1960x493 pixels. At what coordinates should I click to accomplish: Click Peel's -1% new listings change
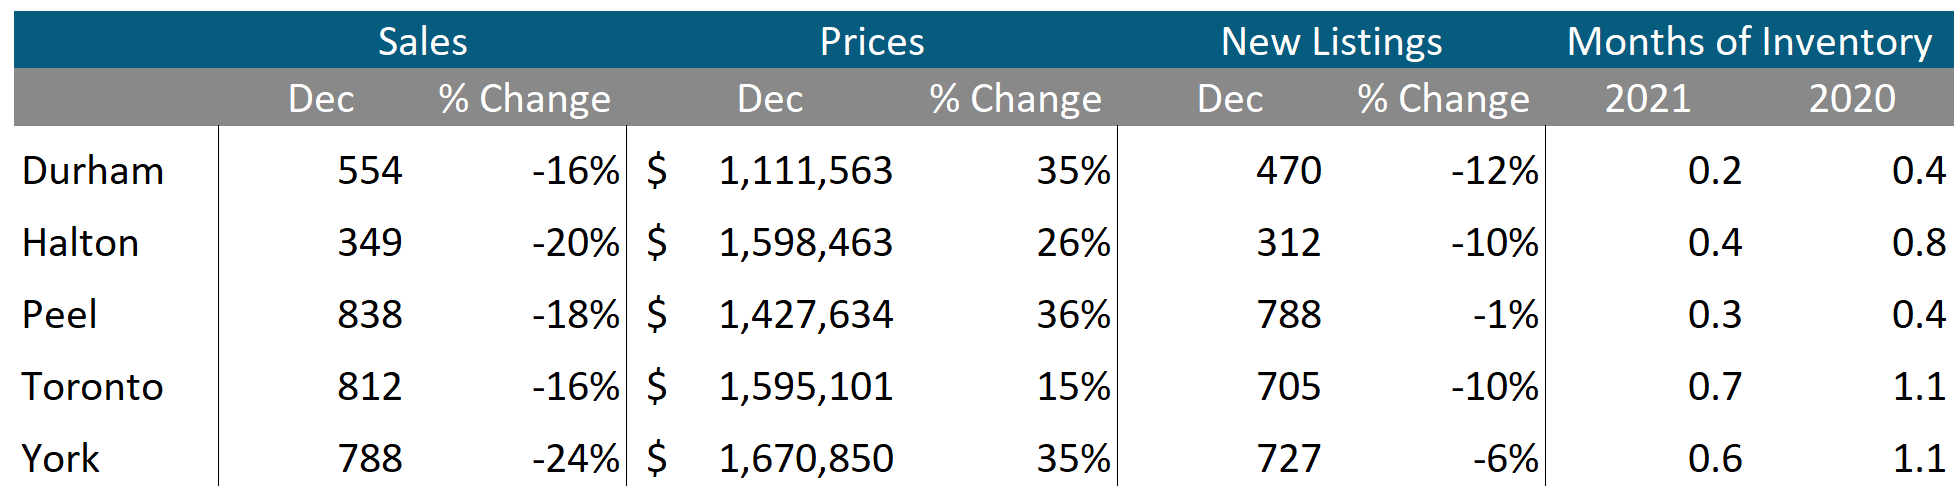(1505, 315)
